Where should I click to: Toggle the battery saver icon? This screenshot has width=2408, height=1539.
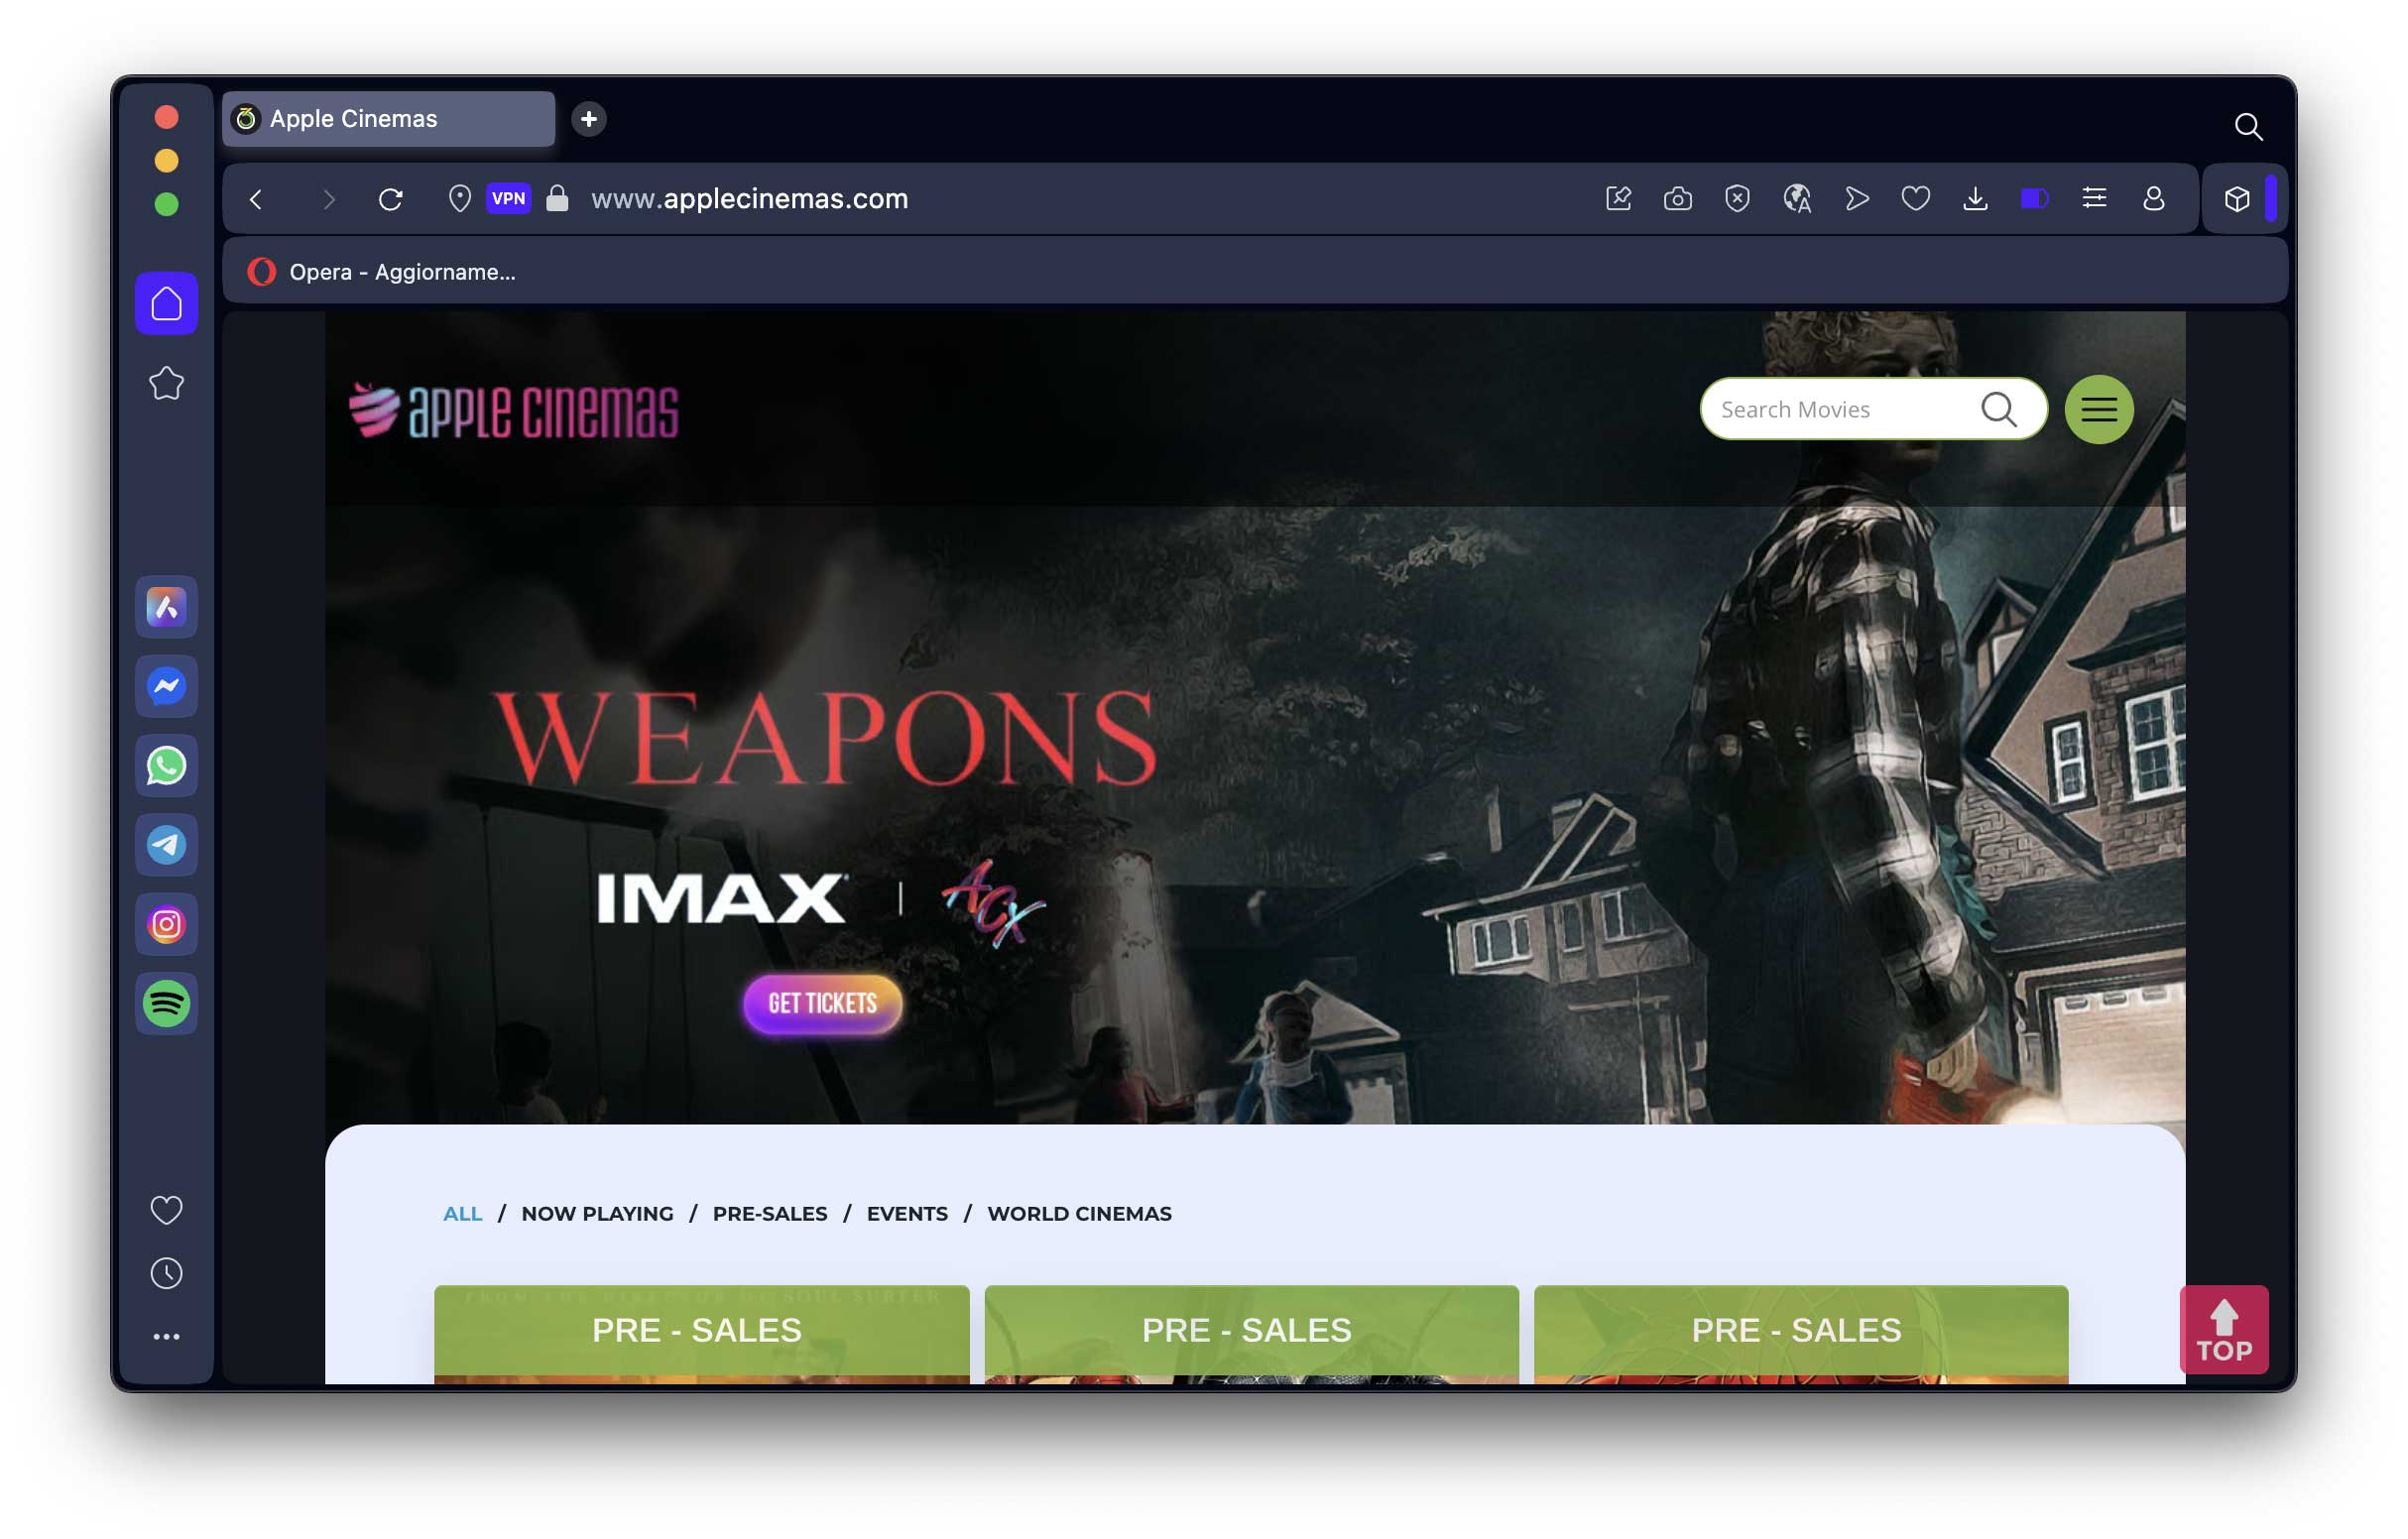[x=2033, y=199]
